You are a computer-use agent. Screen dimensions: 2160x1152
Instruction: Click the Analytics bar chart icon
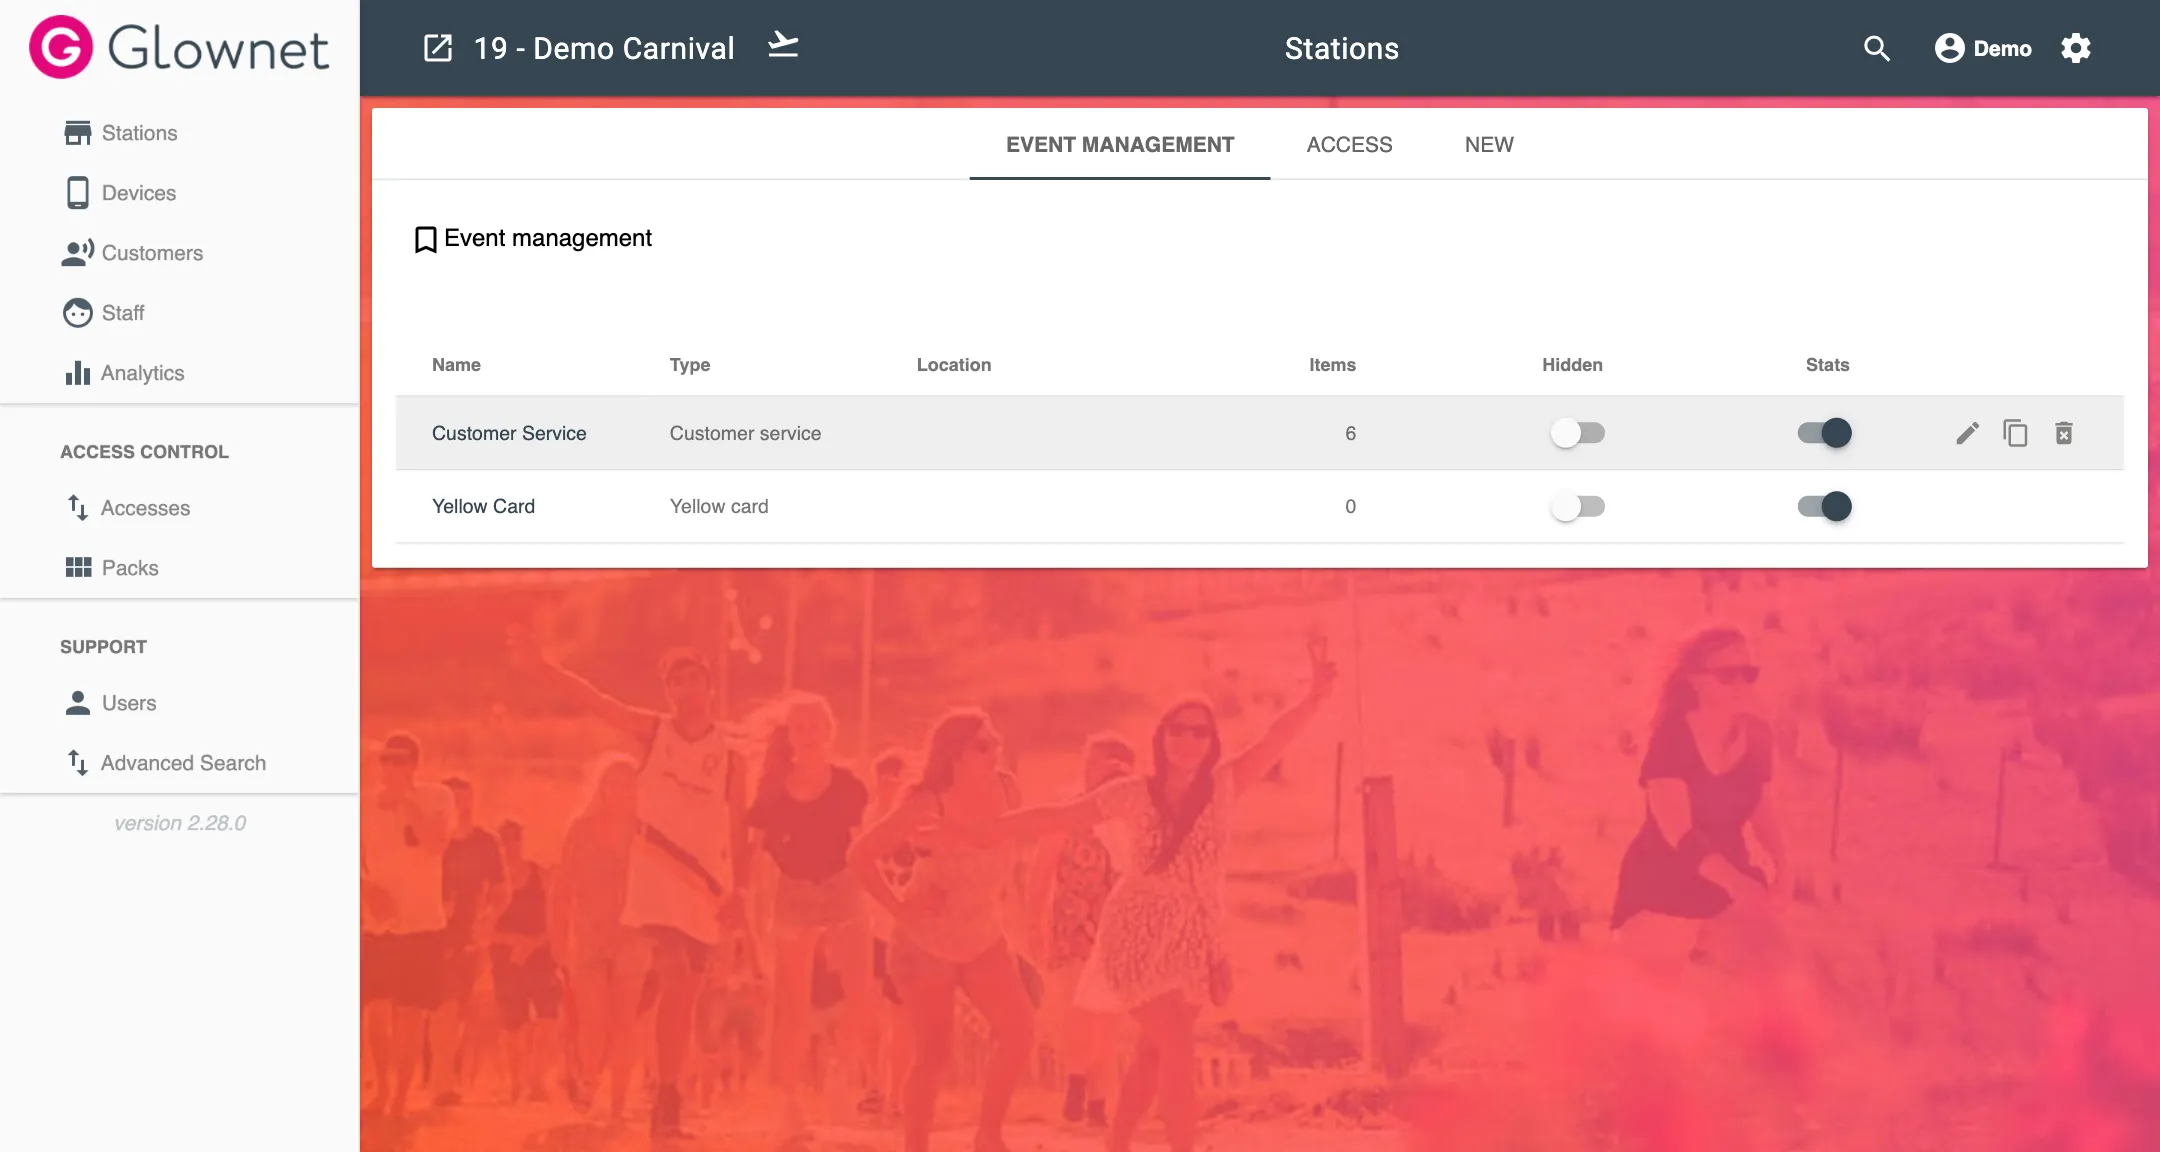click(78, 373)
